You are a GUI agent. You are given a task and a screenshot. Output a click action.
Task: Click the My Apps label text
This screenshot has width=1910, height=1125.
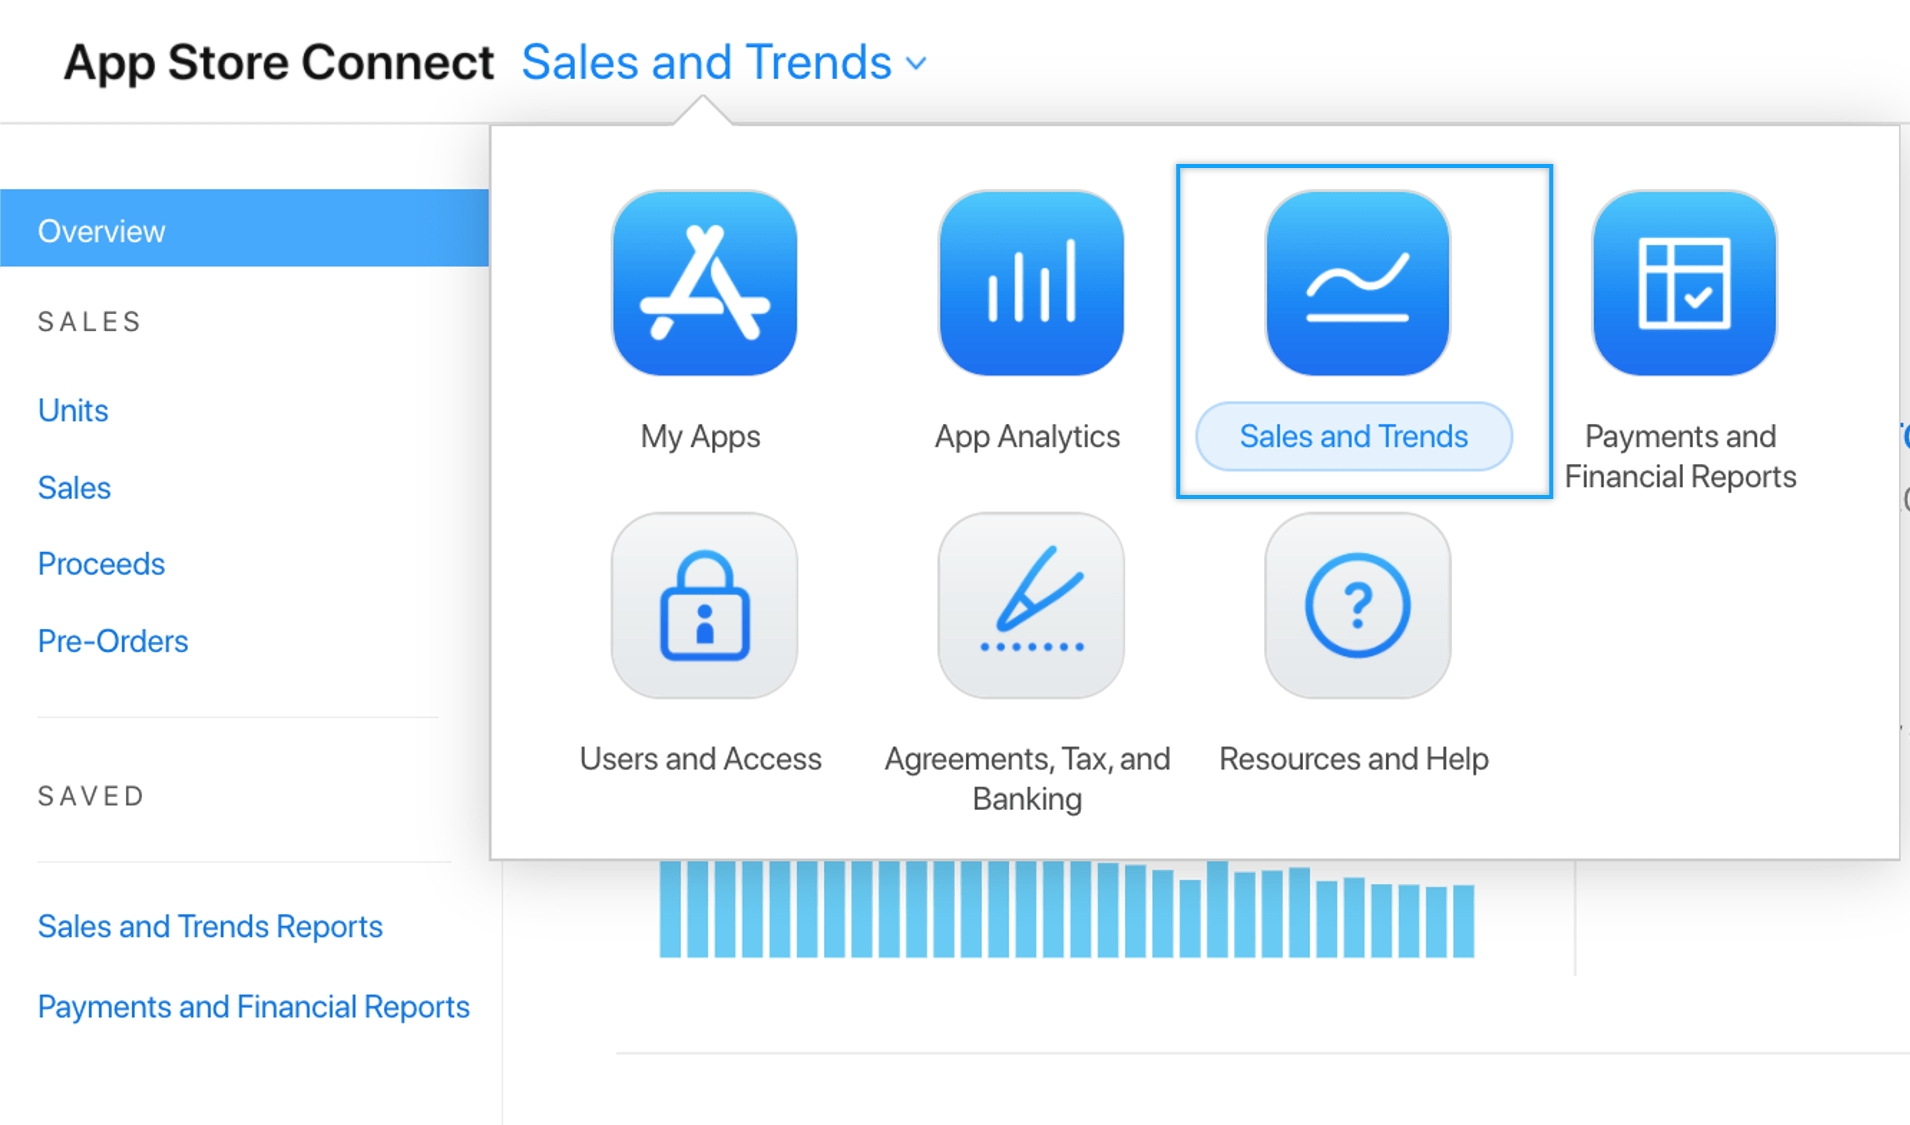700,436
